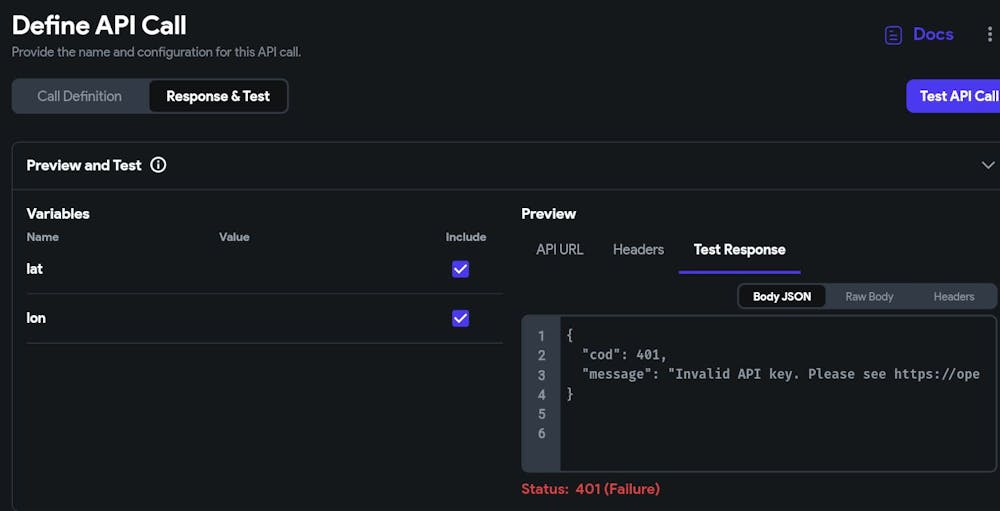1000x511 pixels.
Task: Show response Headers in segmented control
Action: [953, 296]
